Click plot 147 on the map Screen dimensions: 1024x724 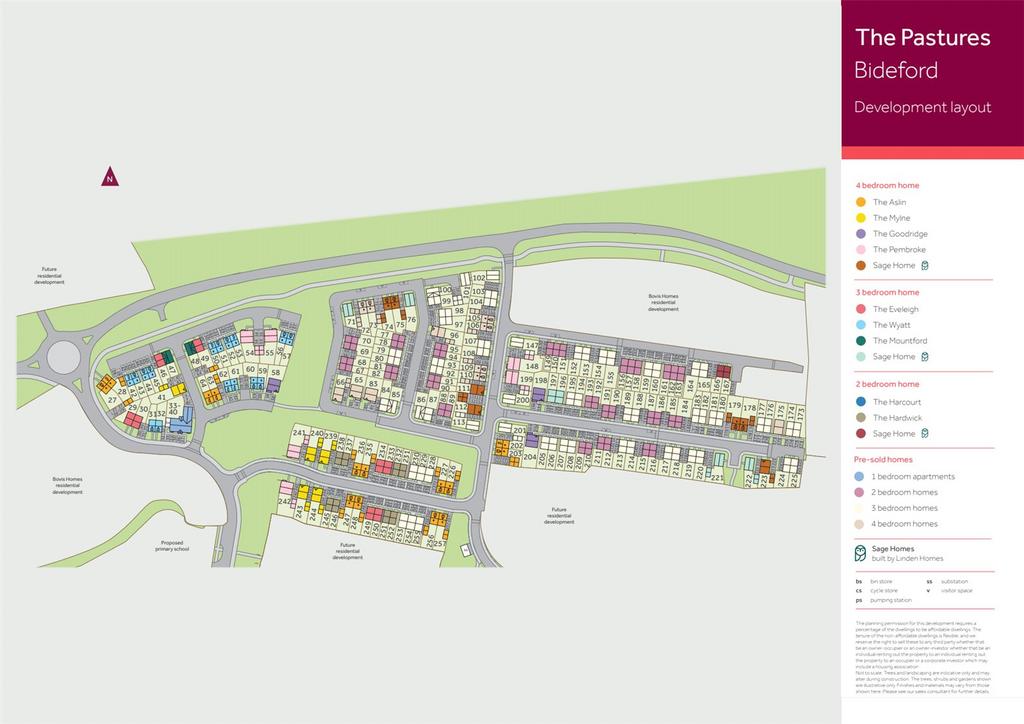click(532, 345)
